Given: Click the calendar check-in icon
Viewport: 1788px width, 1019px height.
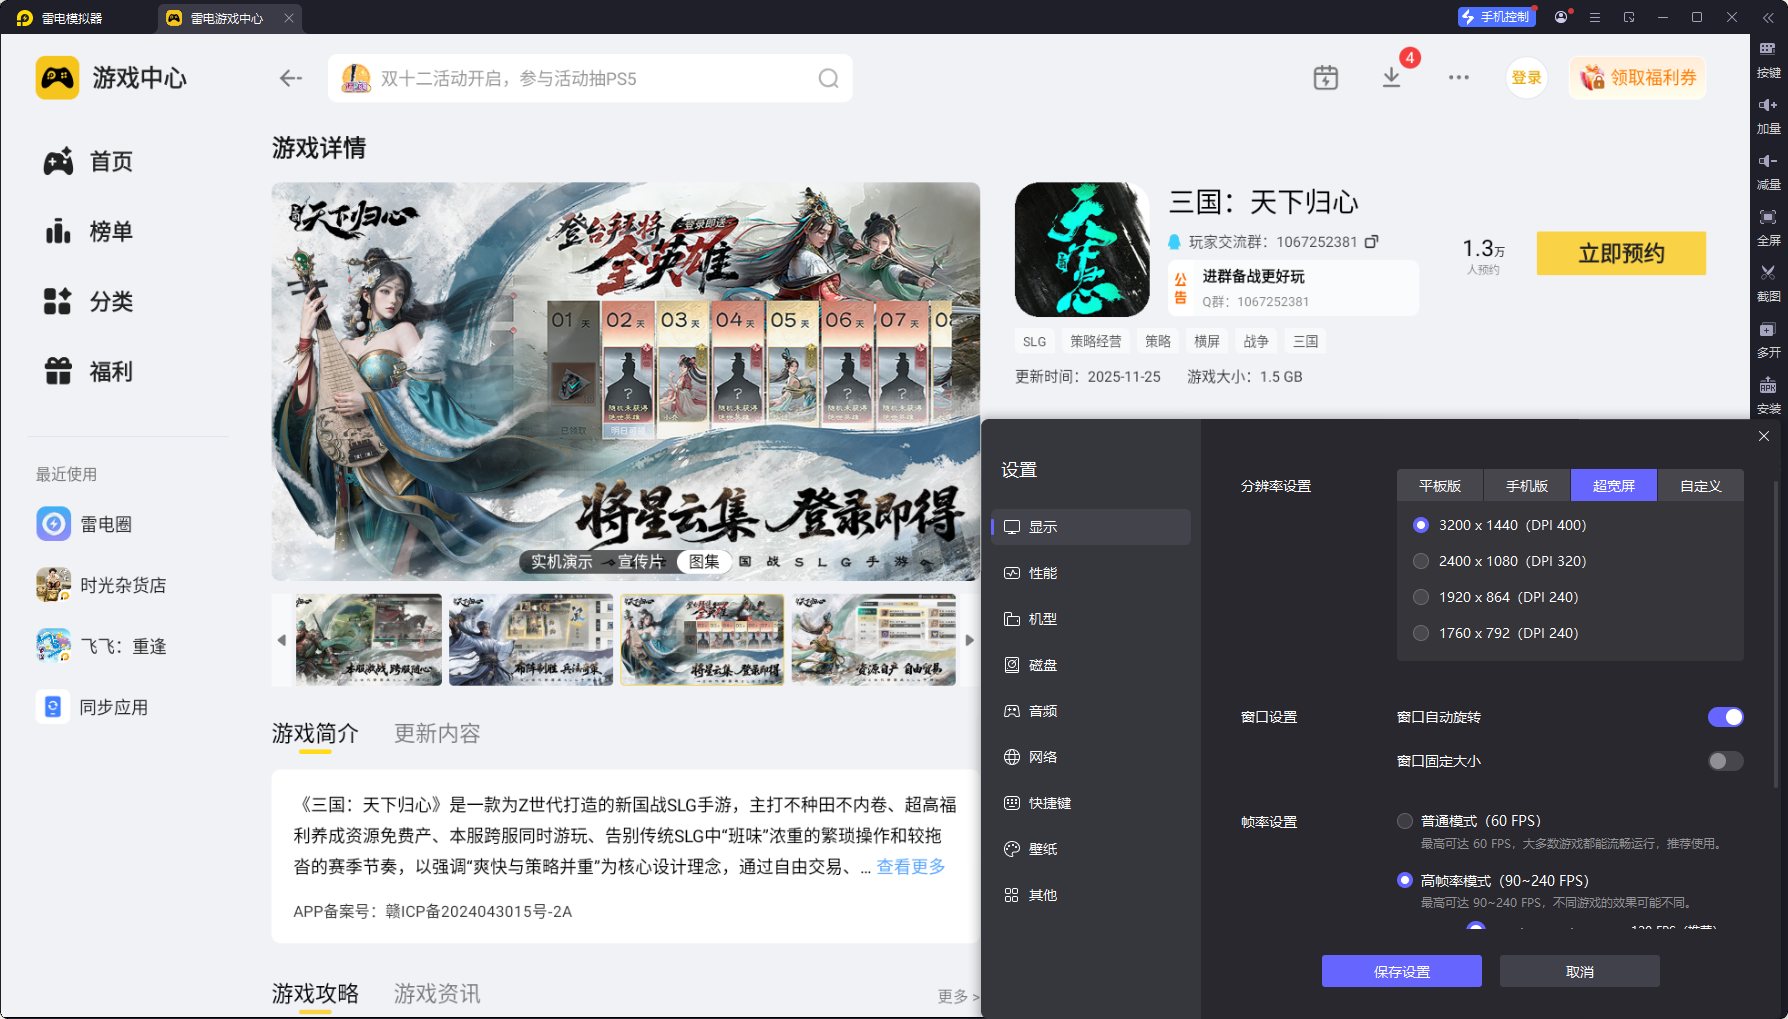Looking at the screenshot, I should click(1325, 78).
